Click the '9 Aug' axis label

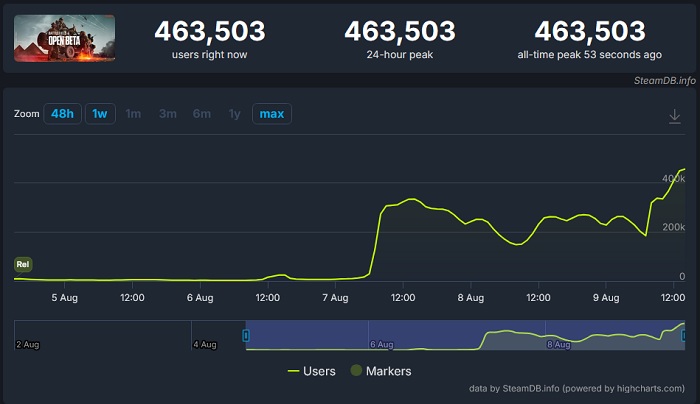(606, 298)
